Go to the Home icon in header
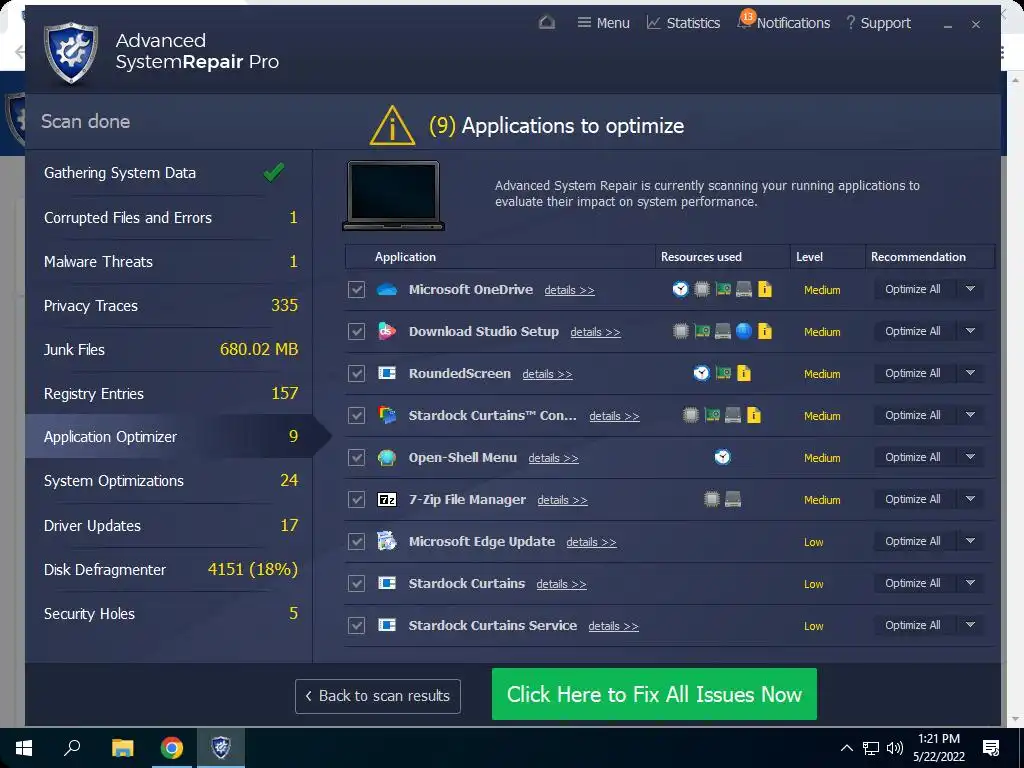Viewport: 1024px width, 768px height. [x=547, y=23]
